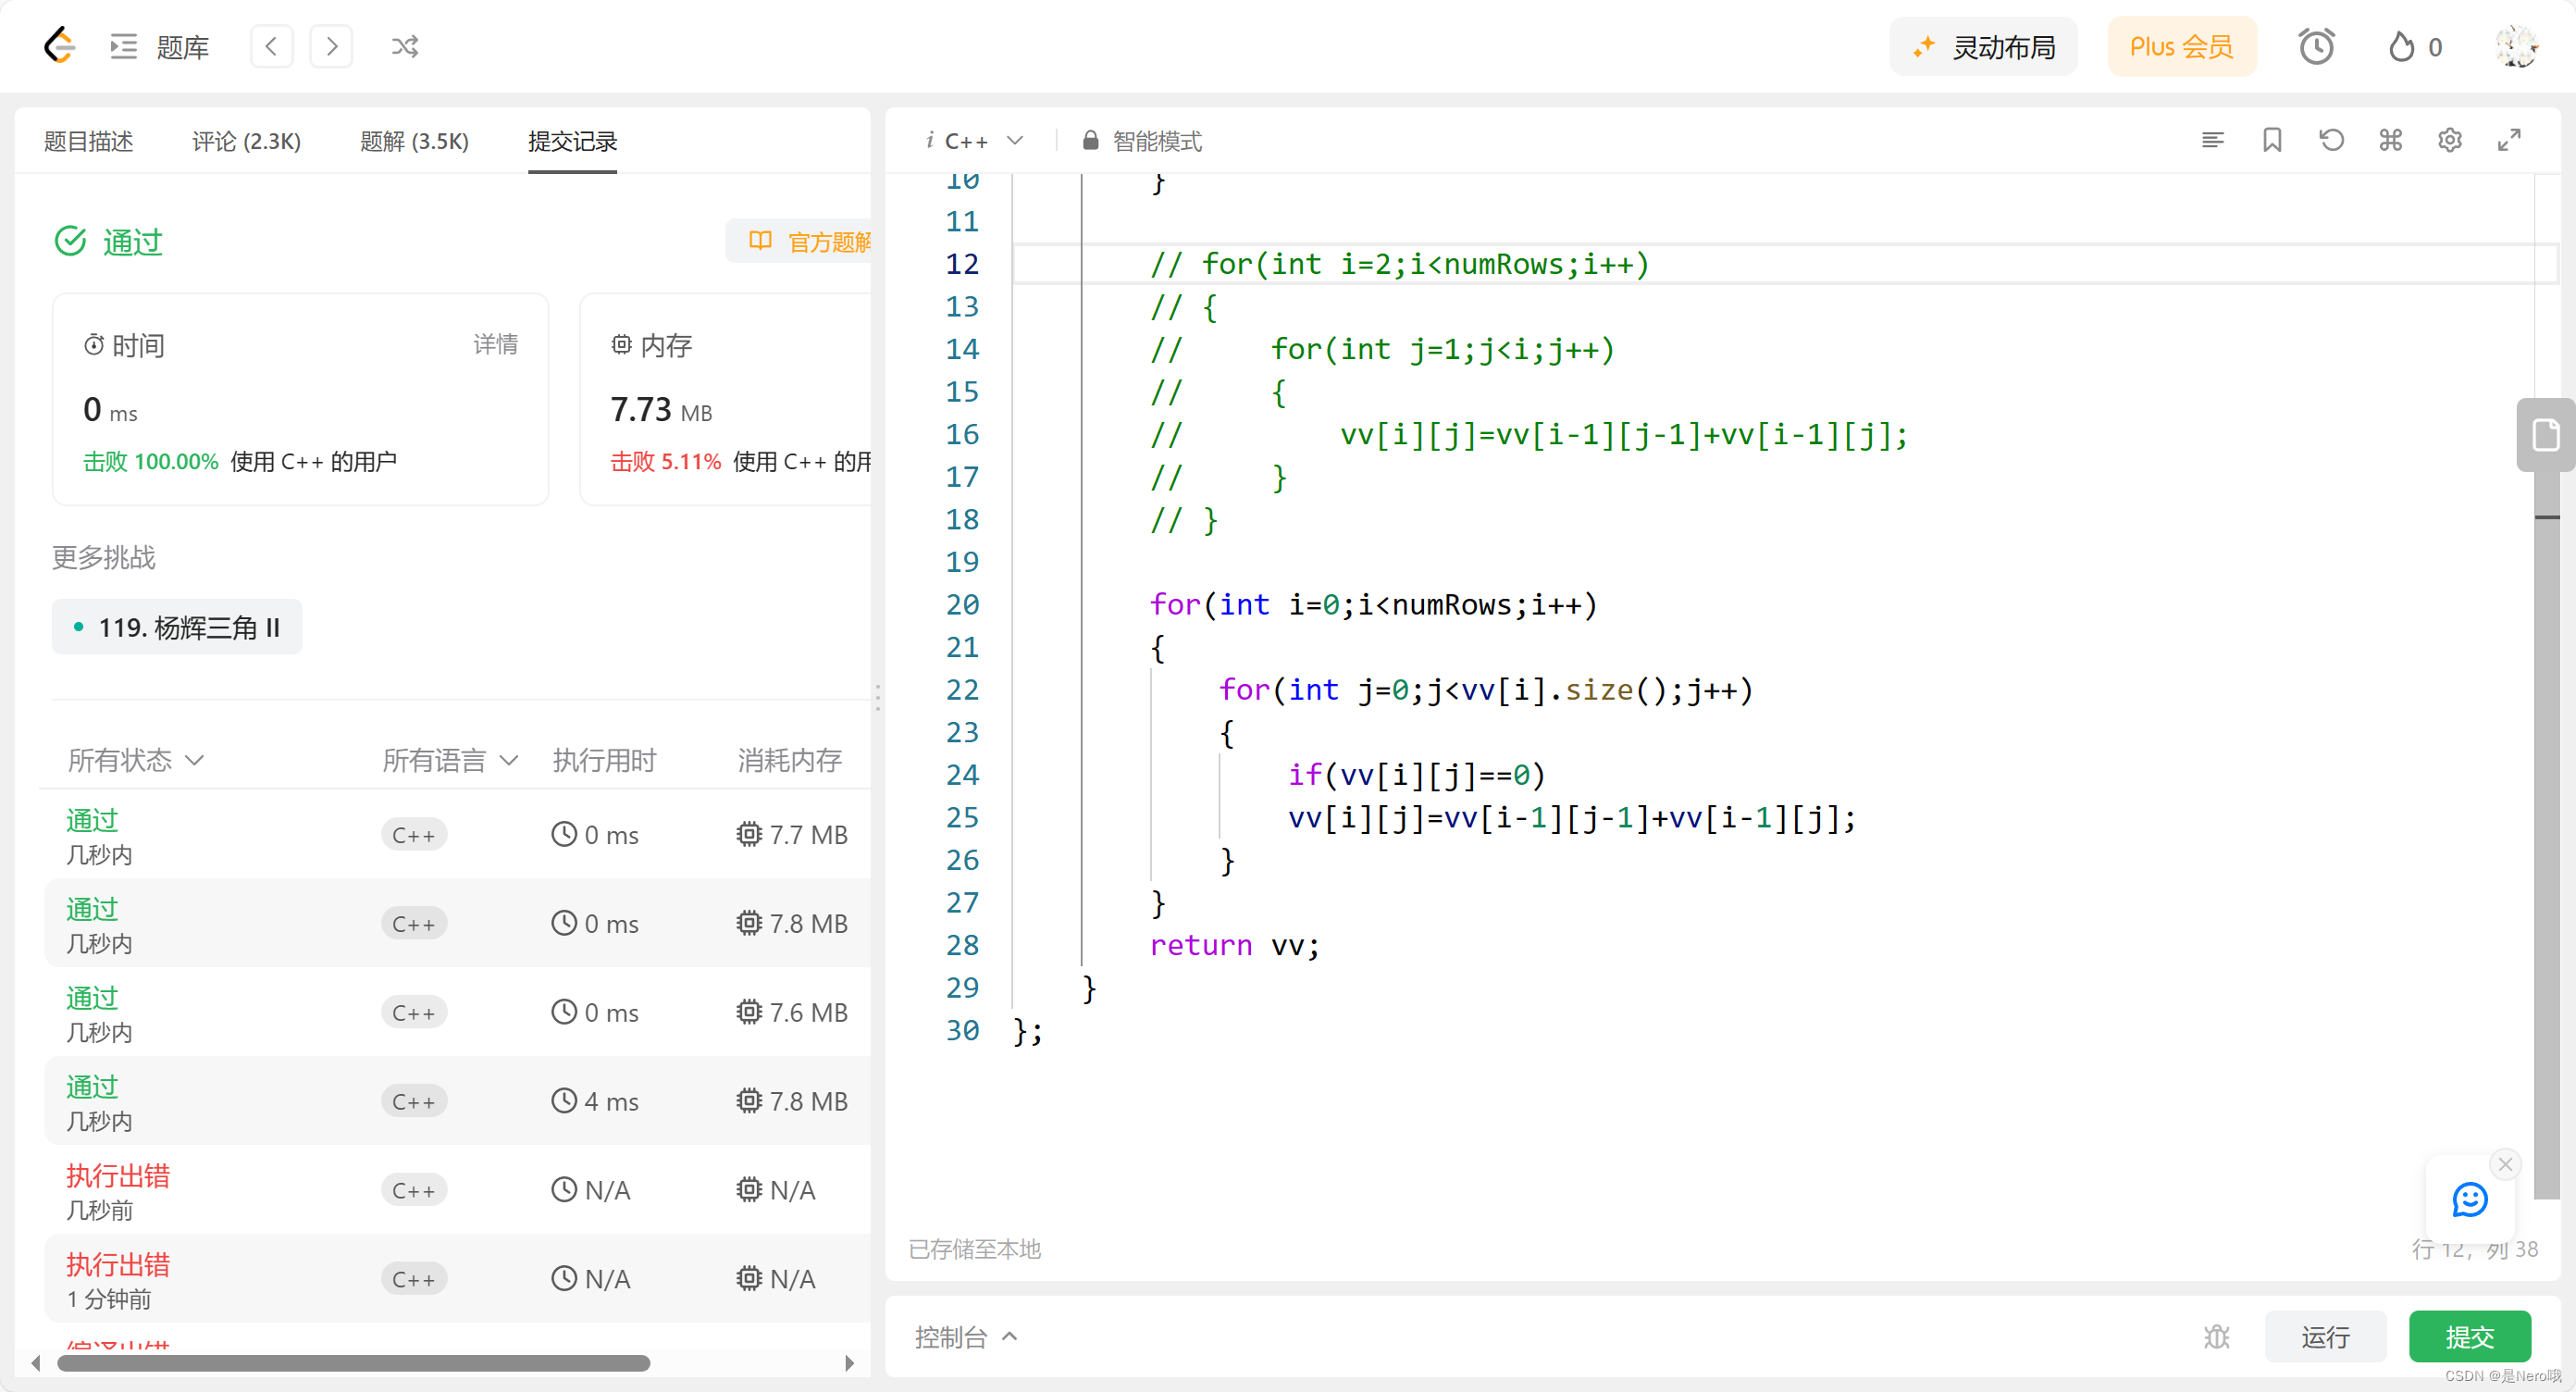Switch to 题解 (3.5K) tab
This screenshot has height=1392, width=2576.
[x=414, y=141]
